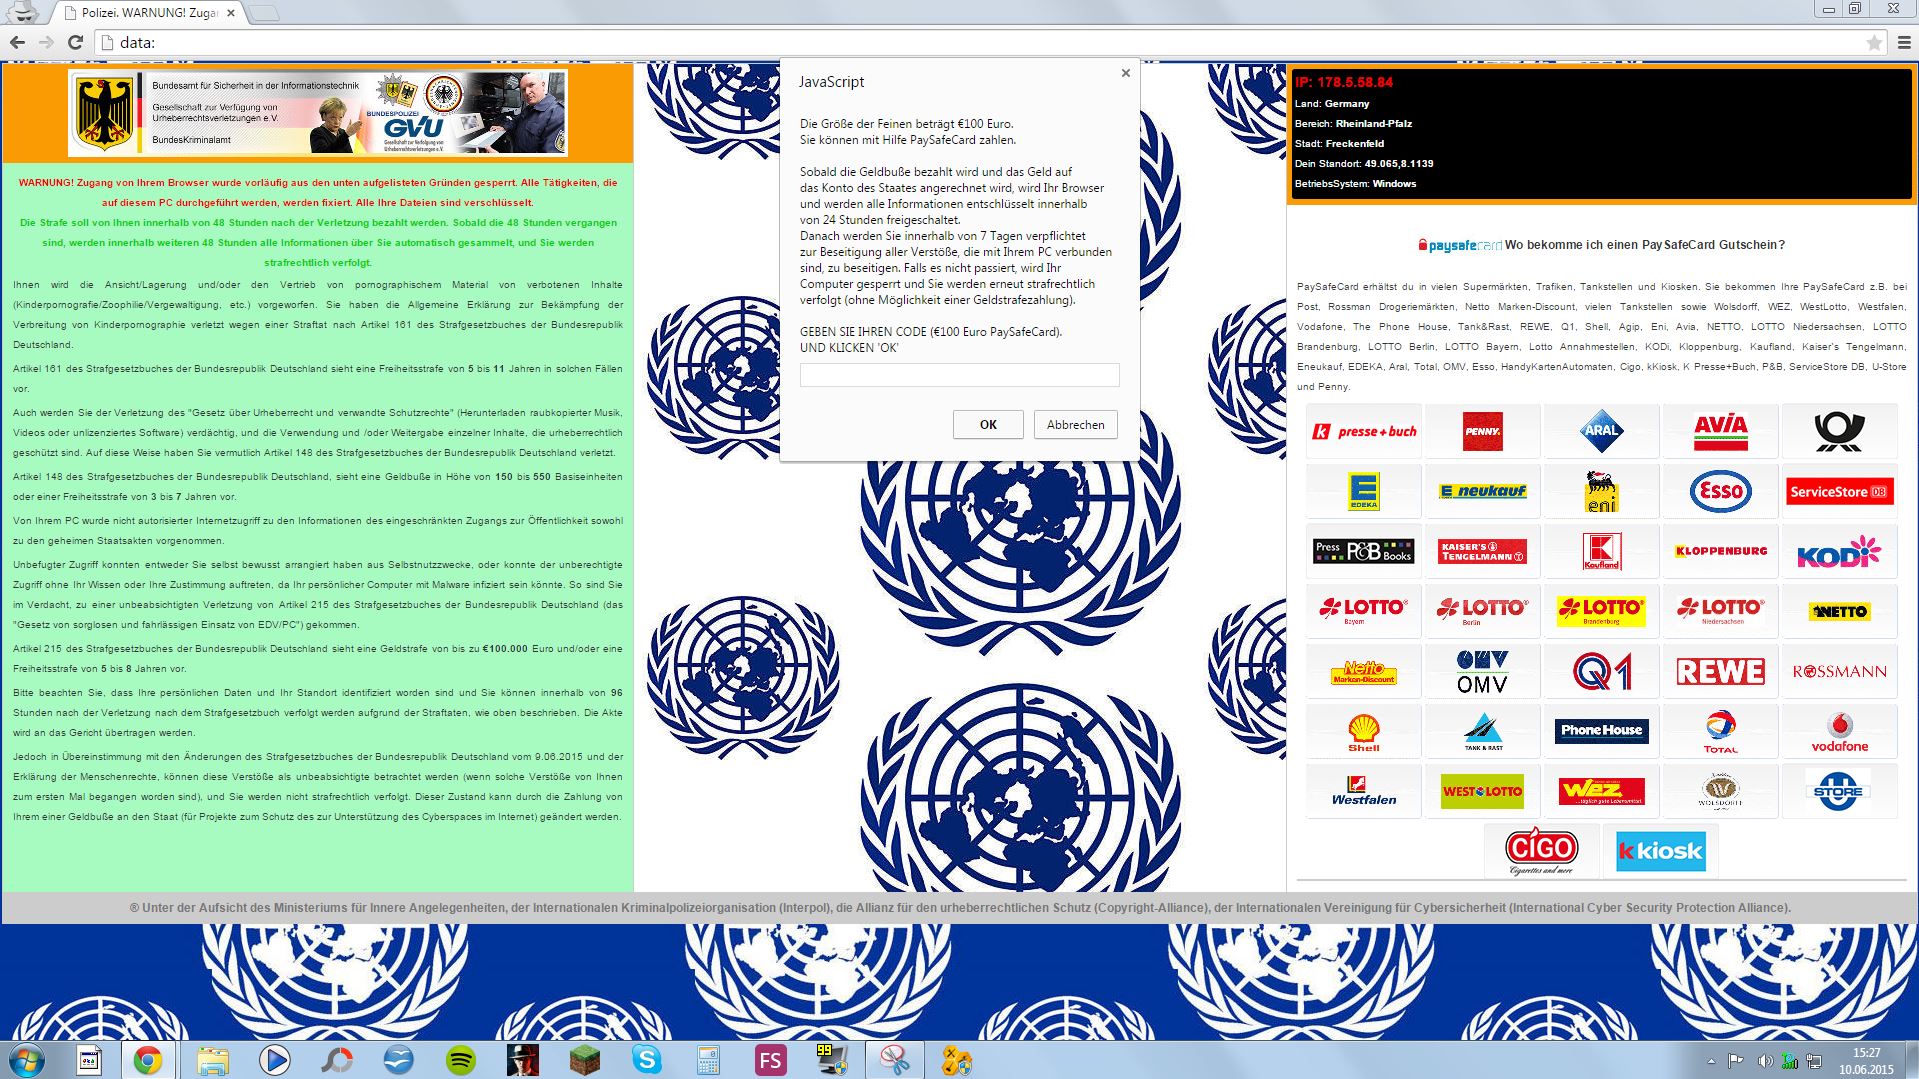Click the paysafecard logo in the heading
Viewport: 1919px width, 1079px height.
pos(1459,245)
